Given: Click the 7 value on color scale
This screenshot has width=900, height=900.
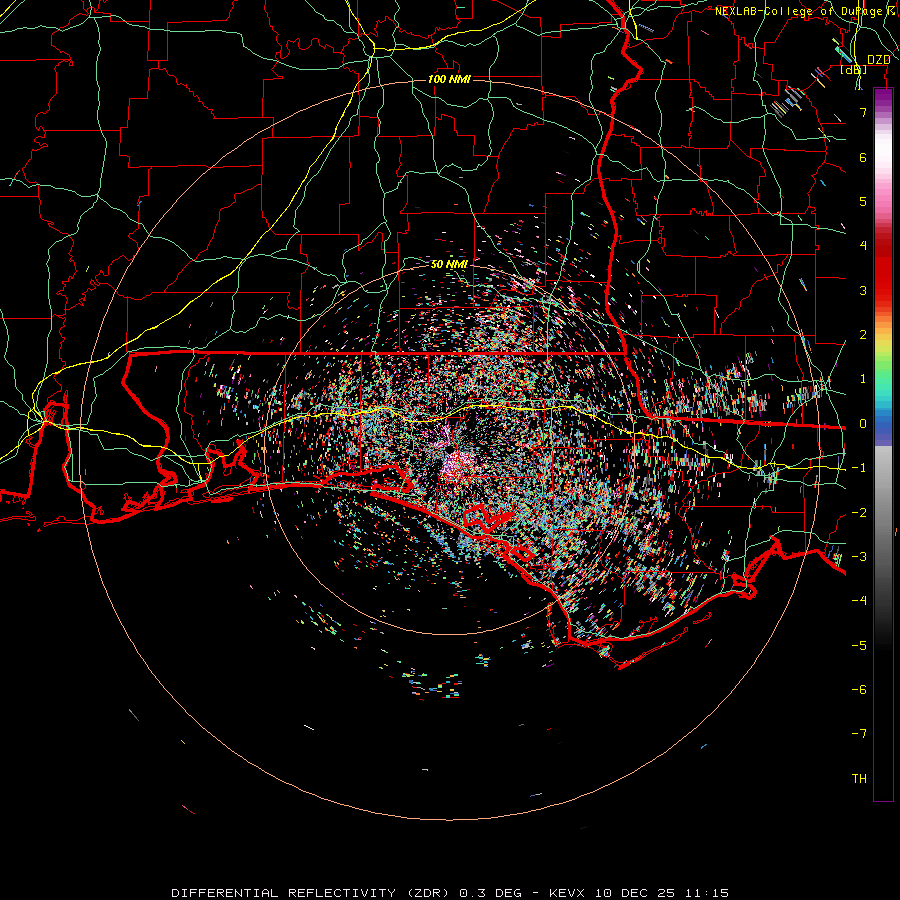Looking at the screenshot, I should coord(863,112).
